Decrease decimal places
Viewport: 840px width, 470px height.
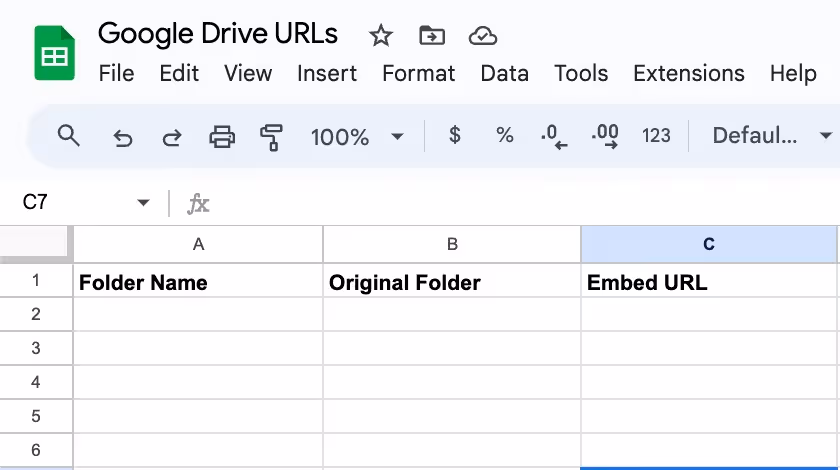coord(554,137)
